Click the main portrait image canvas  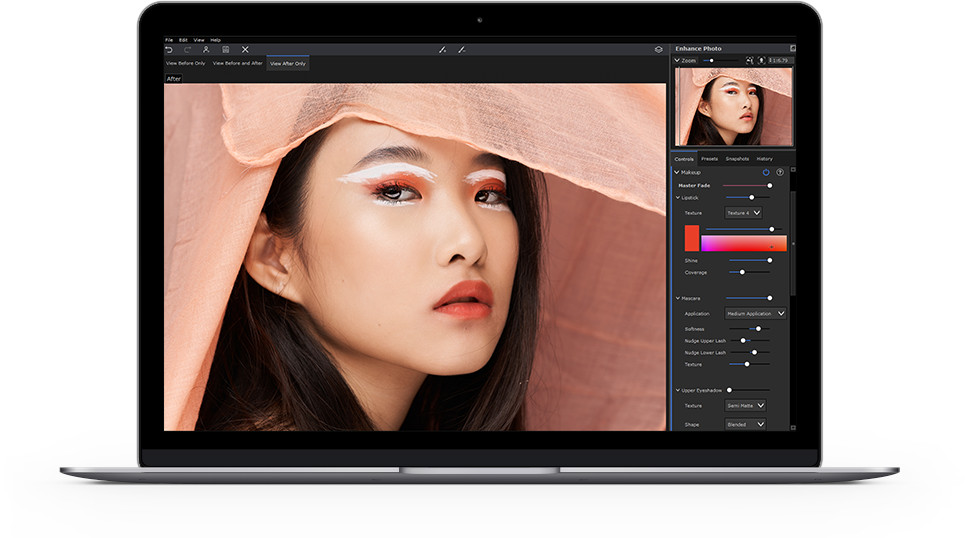pyautogui.click(x=415, y=257)
